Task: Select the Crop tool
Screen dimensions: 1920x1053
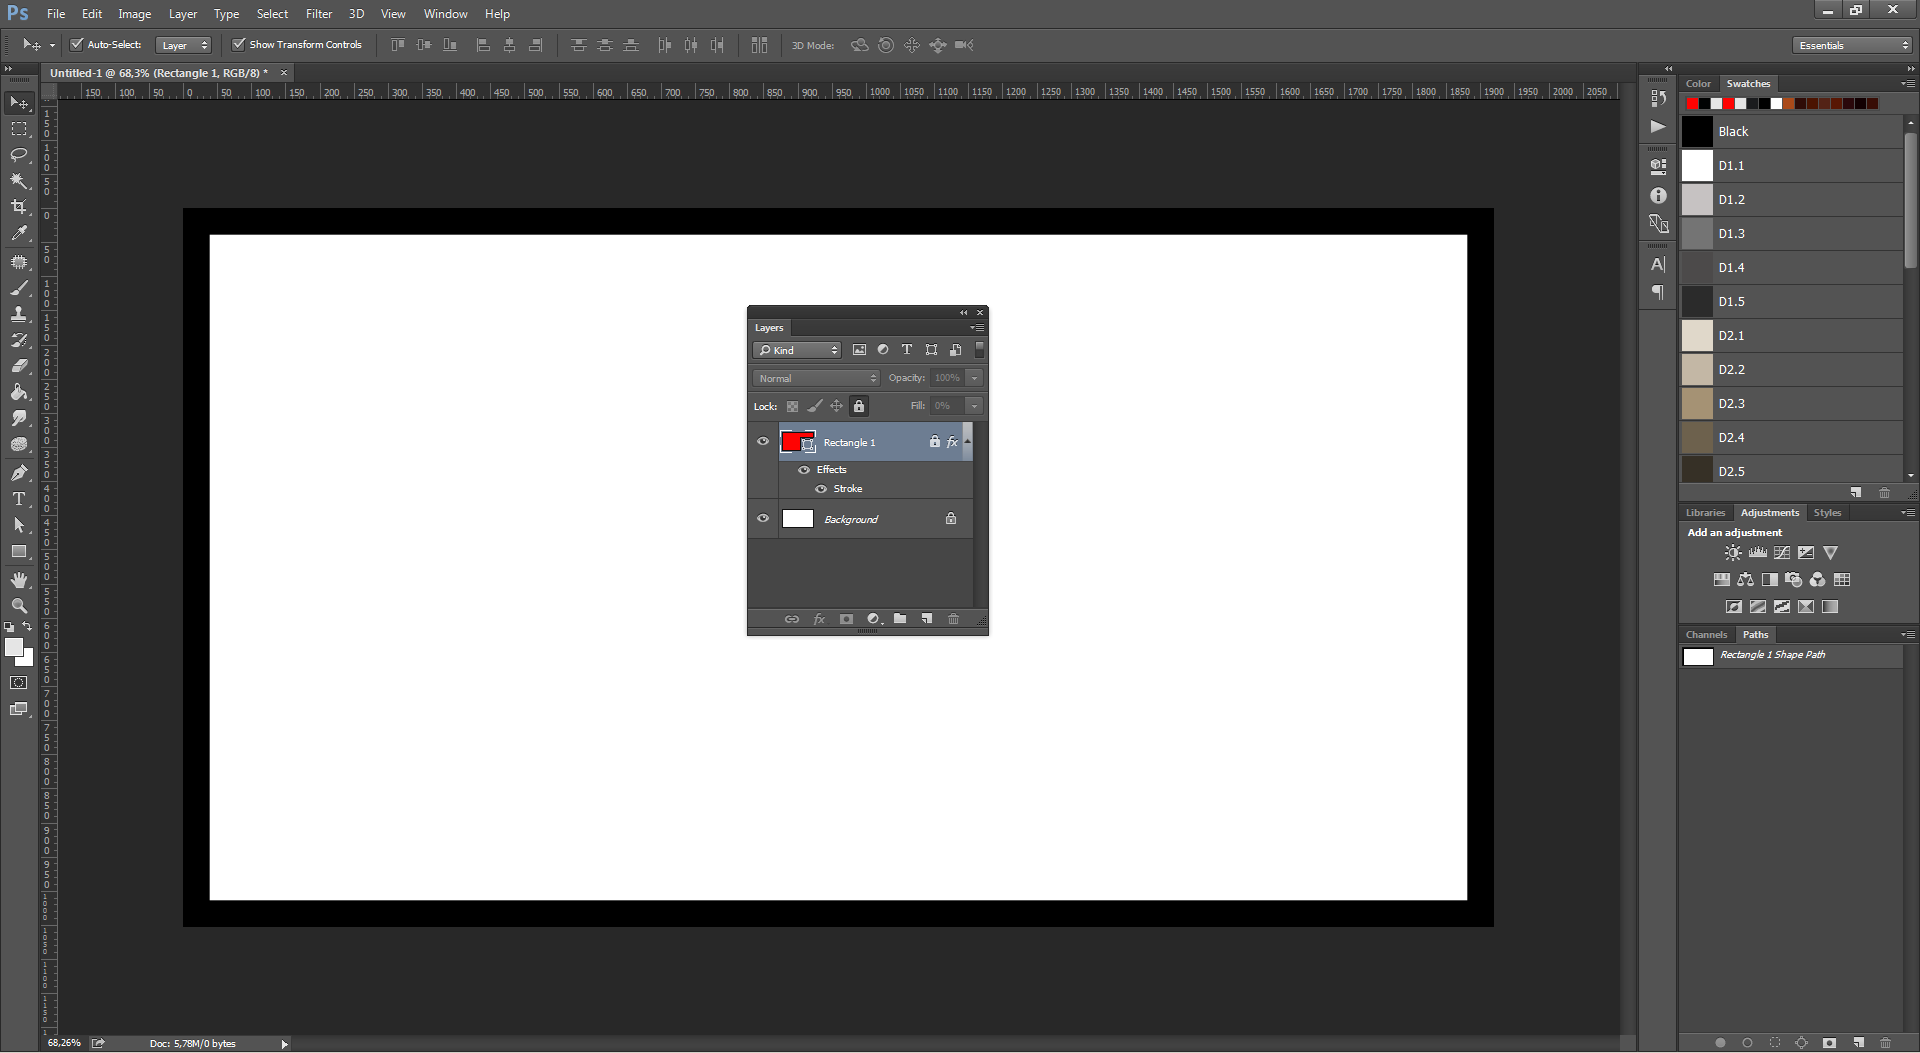Action: coord(19,207)
